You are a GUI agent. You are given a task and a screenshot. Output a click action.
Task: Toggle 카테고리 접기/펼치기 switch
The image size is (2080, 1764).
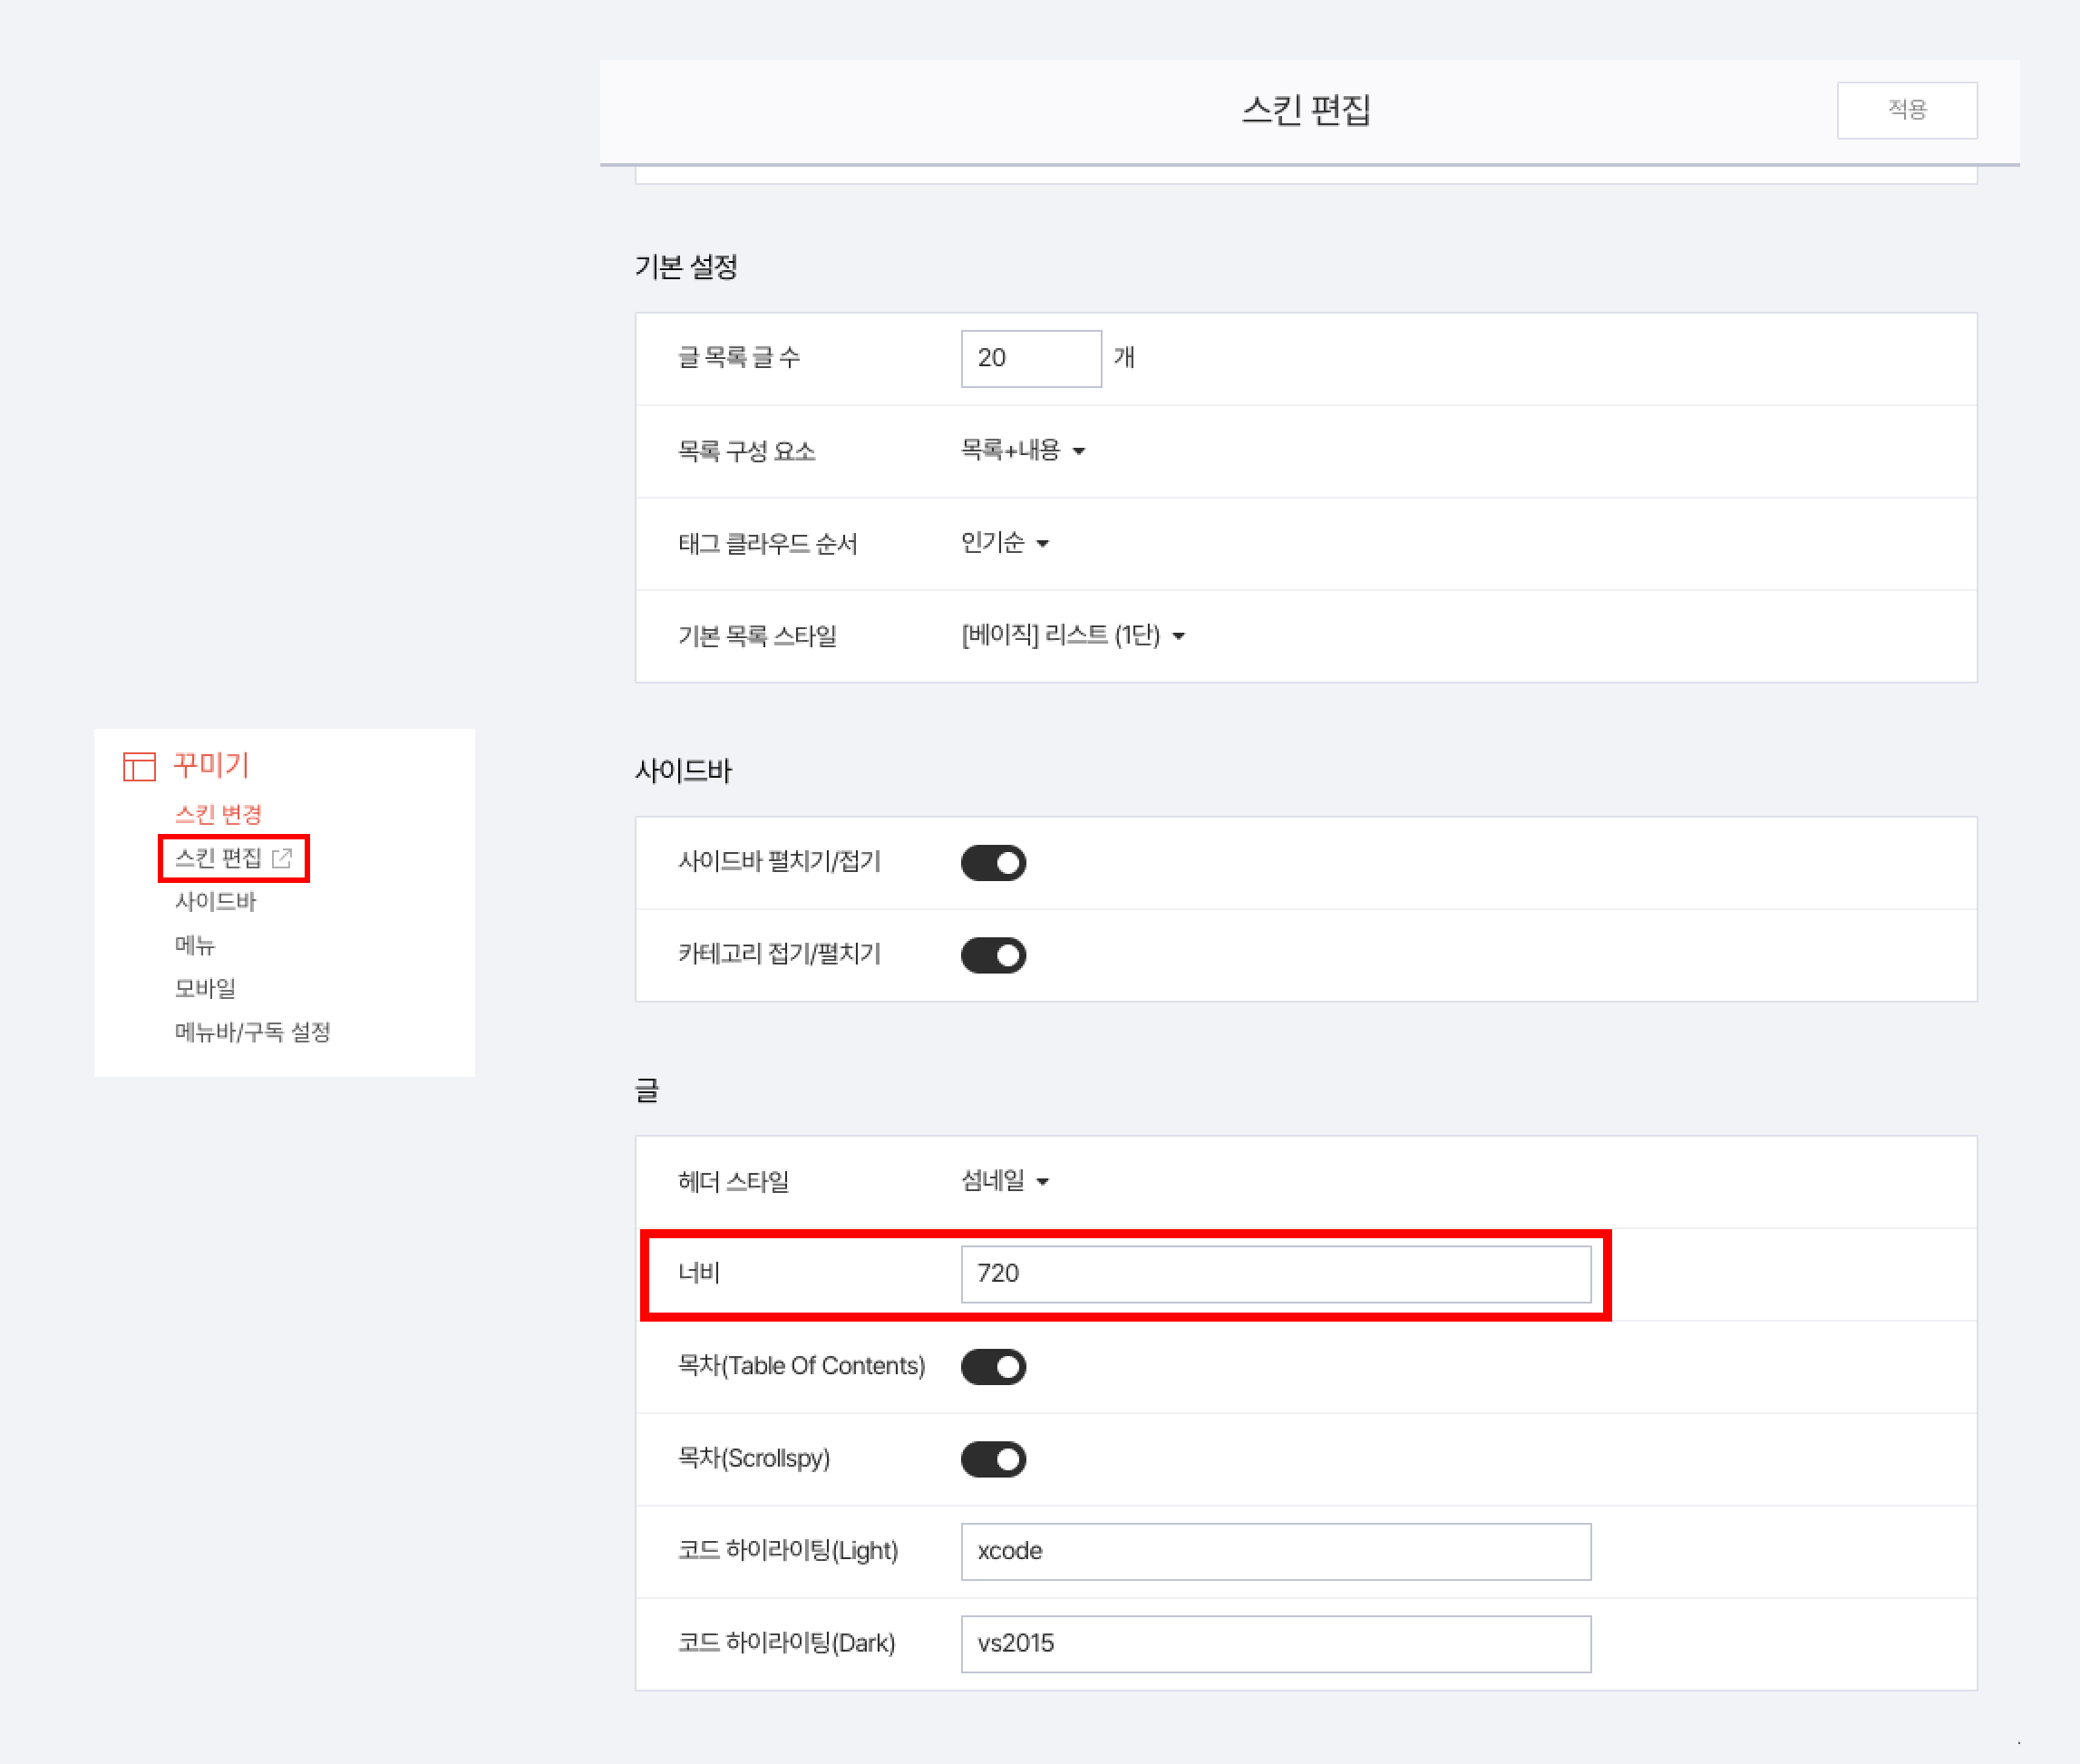(x=993, y=955)
